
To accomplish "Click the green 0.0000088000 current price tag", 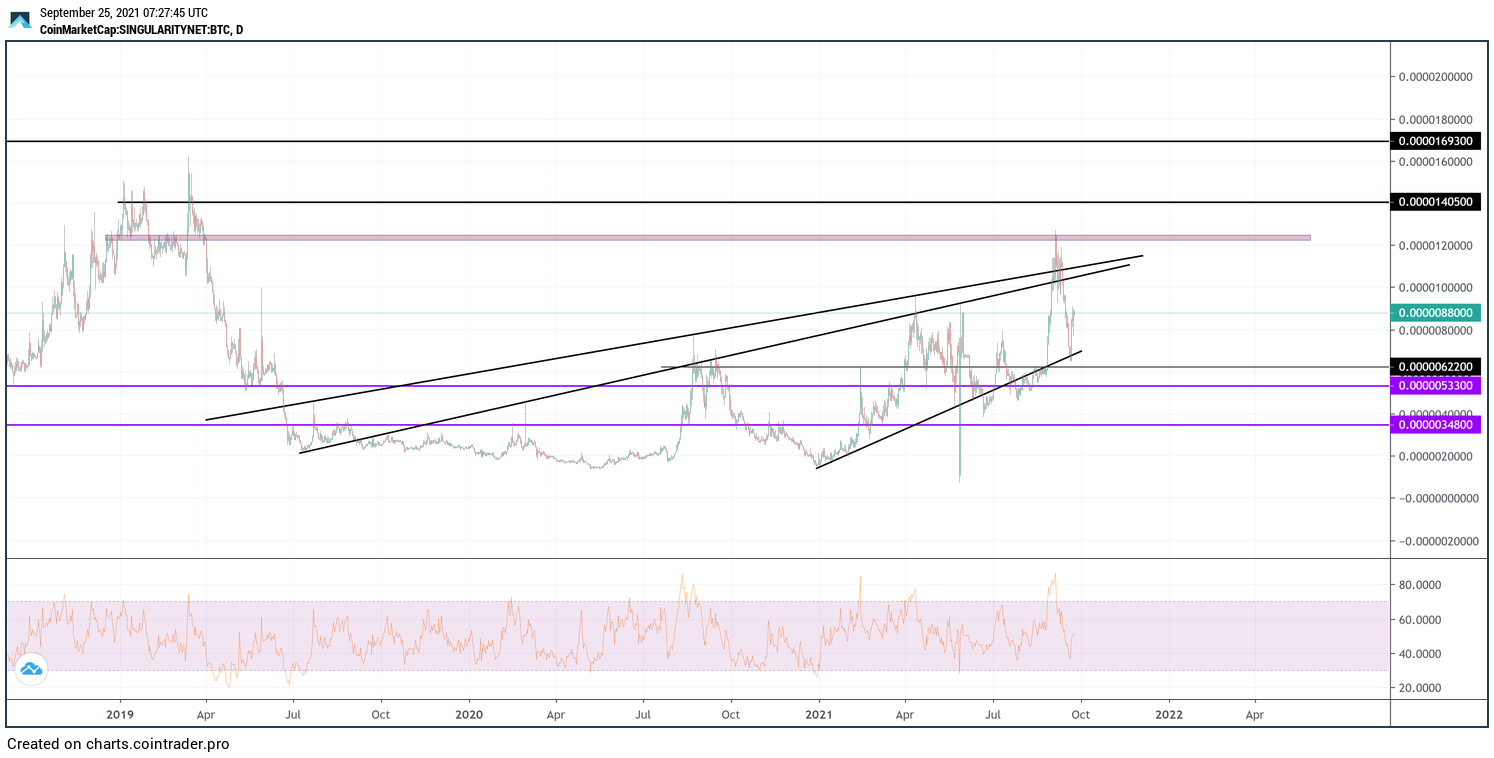I will click(1439, 313).
